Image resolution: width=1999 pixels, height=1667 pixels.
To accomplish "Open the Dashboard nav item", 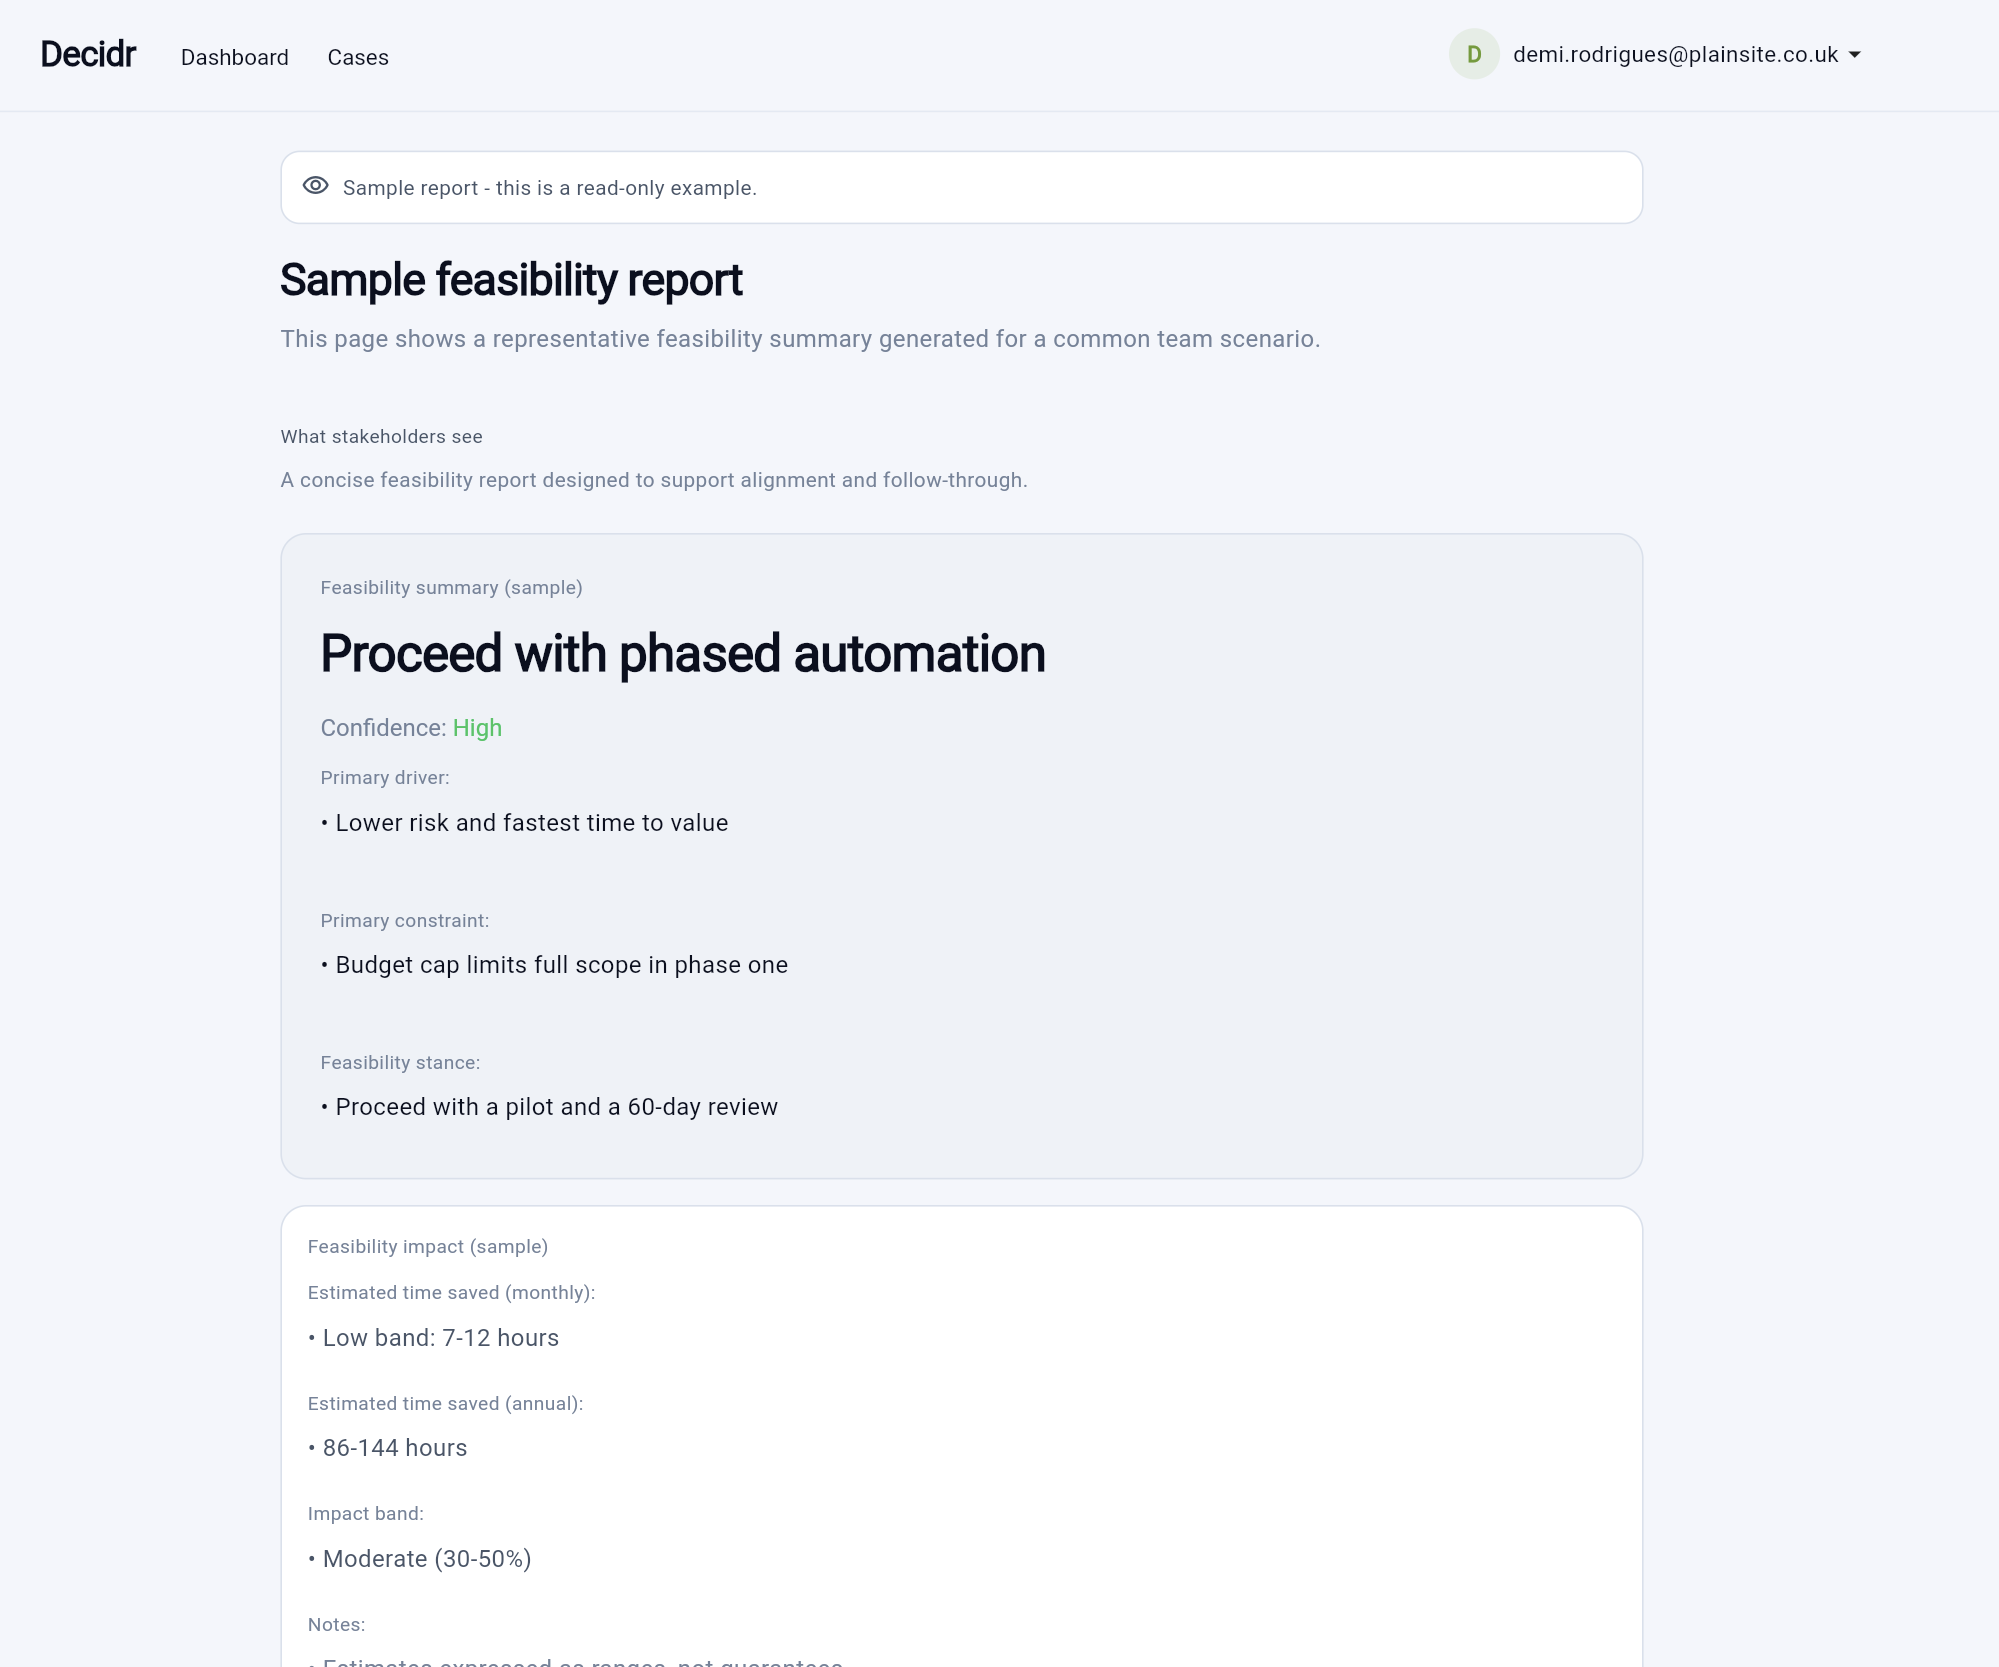I will (234, 58).
